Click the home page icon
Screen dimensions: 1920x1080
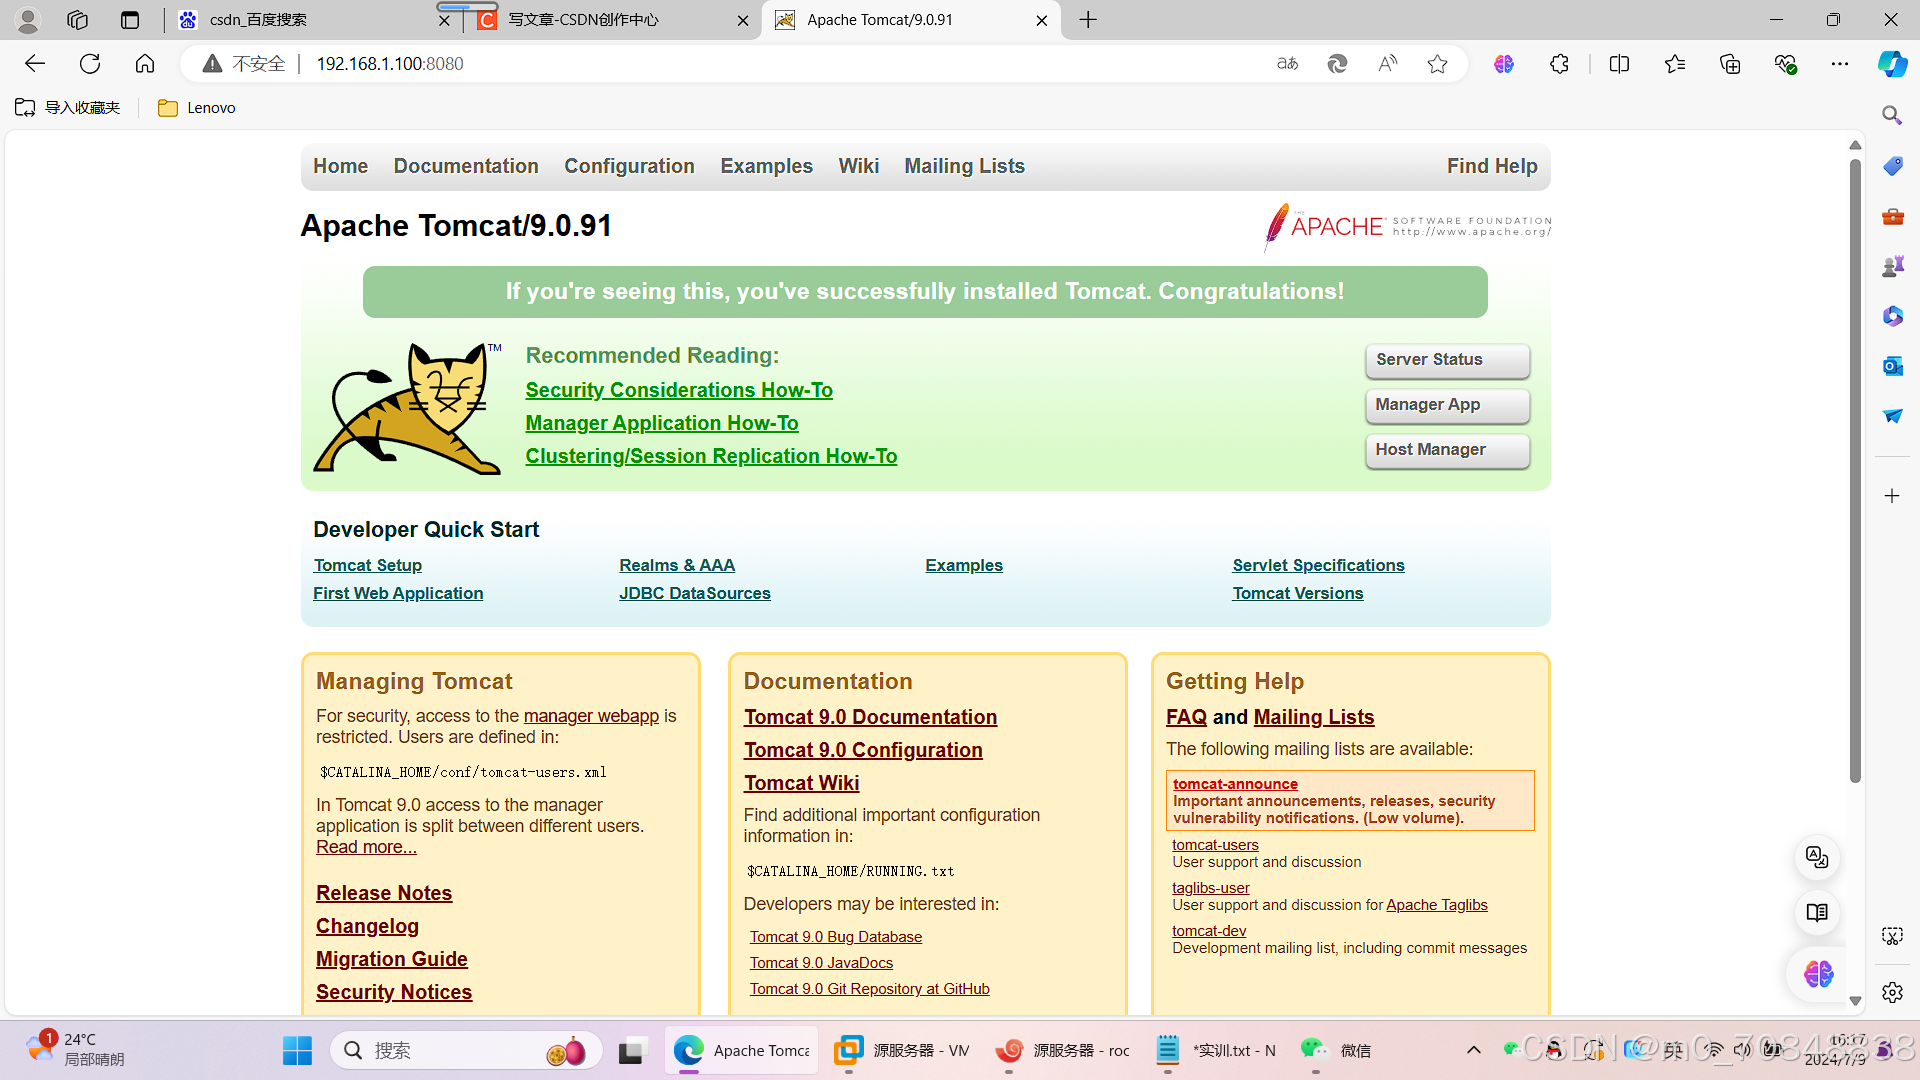click(145, 64)
